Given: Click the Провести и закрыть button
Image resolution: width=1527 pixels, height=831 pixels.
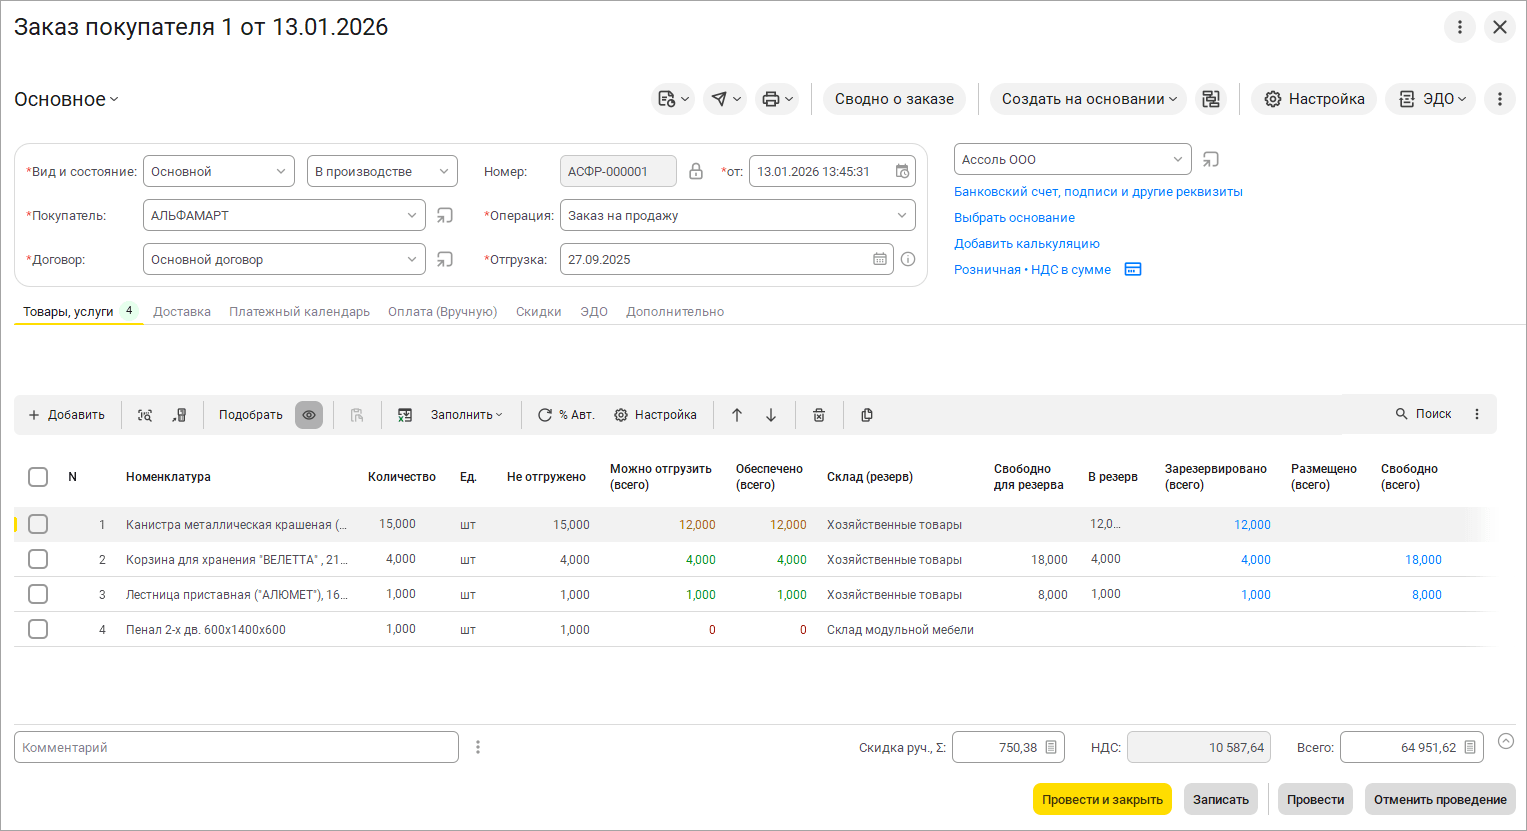Looking at the screenshot, I should [x=1102, y=799].
